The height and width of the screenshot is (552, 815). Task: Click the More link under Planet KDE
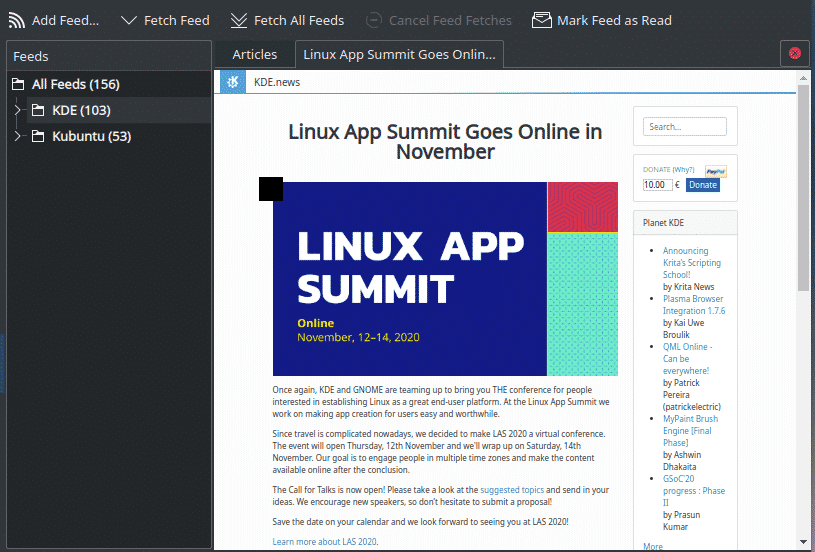pyautogui.click(x=653, y=546)
